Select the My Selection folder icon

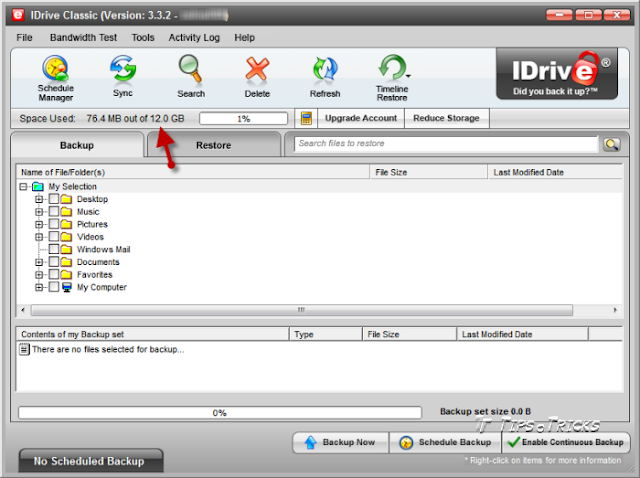38,187
